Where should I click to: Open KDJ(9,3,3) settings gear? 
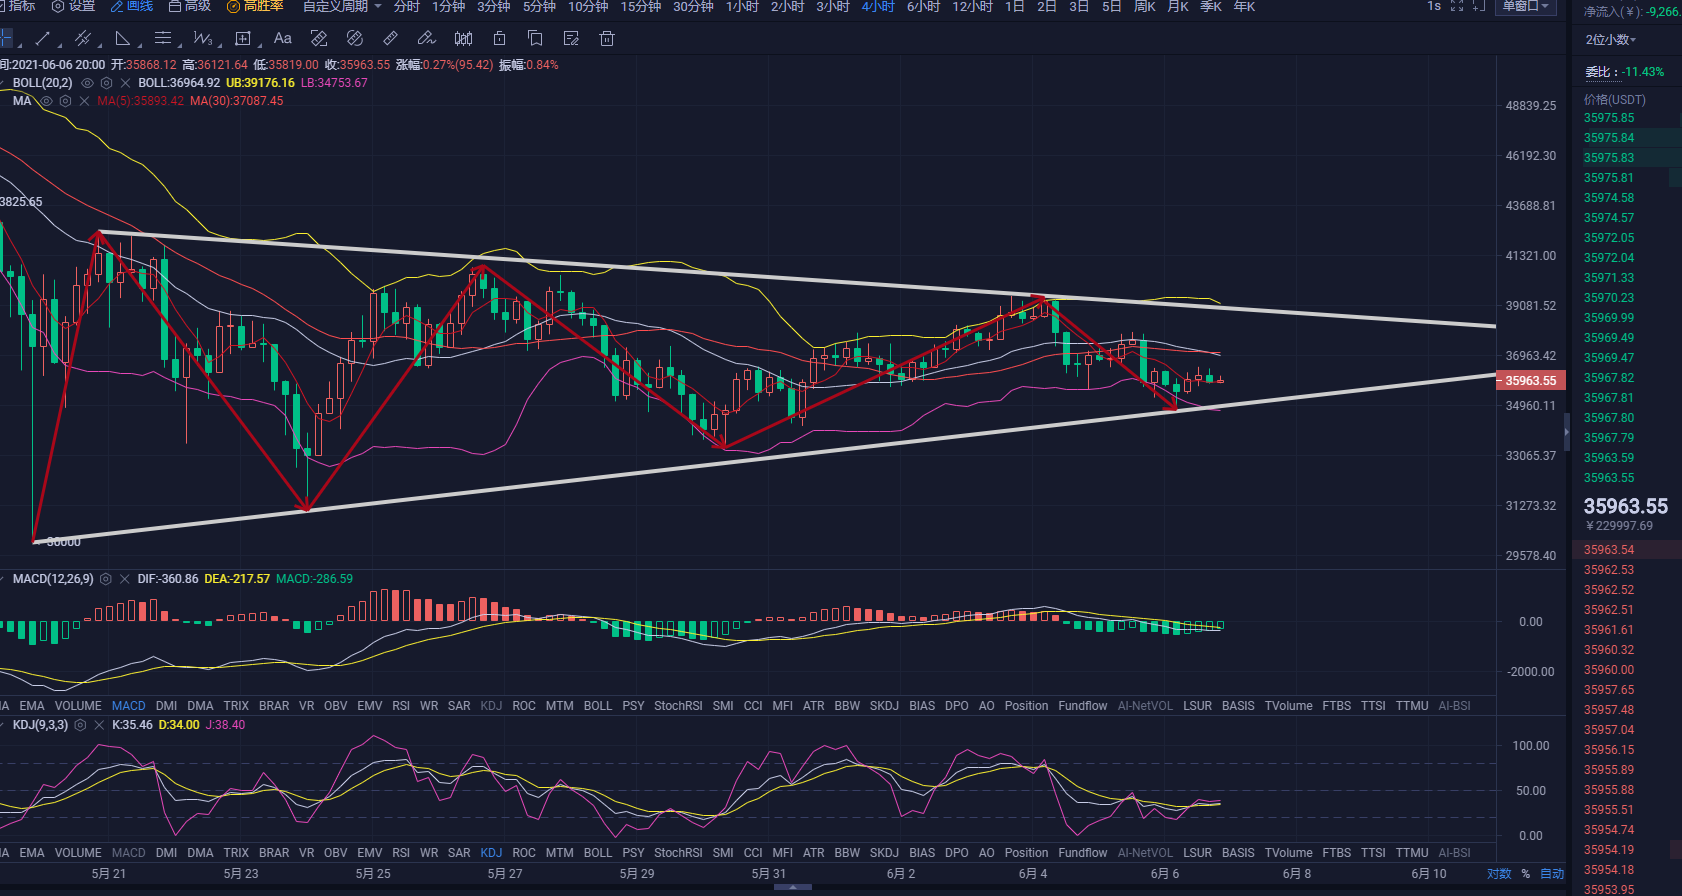[80, 725]
